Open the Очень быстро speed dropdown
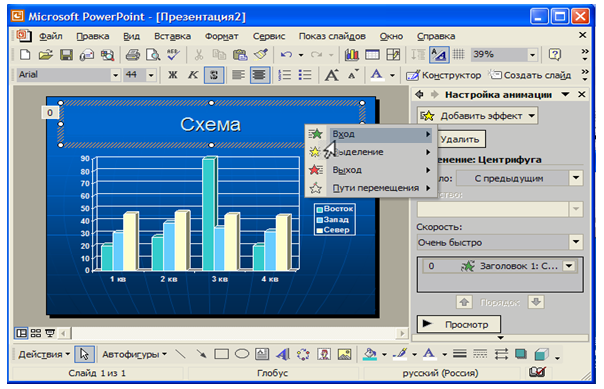Screen dimensions: 604x389 tap(576, 242)
